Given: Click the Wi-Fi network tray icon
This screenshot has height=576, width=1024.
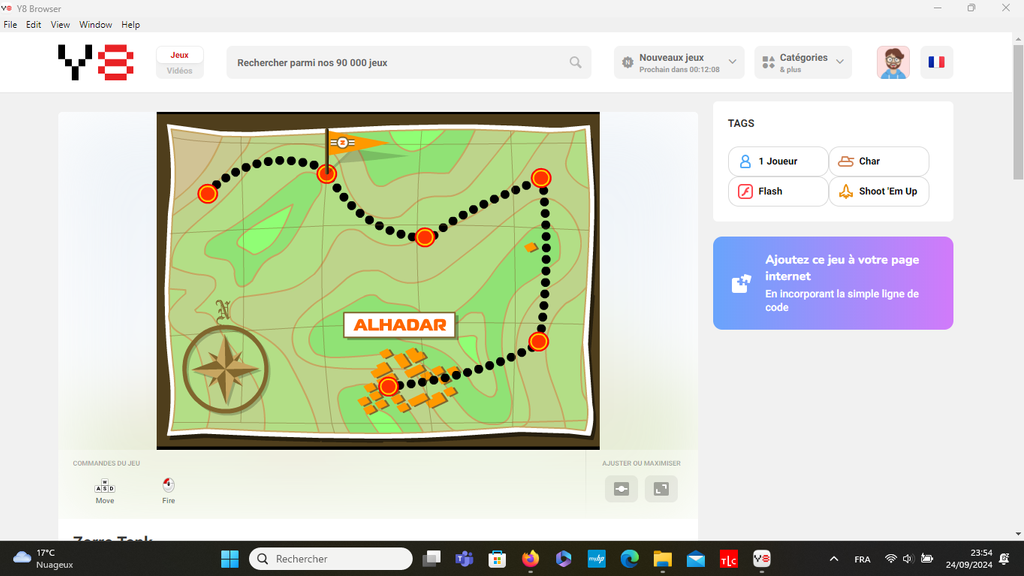Looking at the screenshot, I should coord(890,559).
